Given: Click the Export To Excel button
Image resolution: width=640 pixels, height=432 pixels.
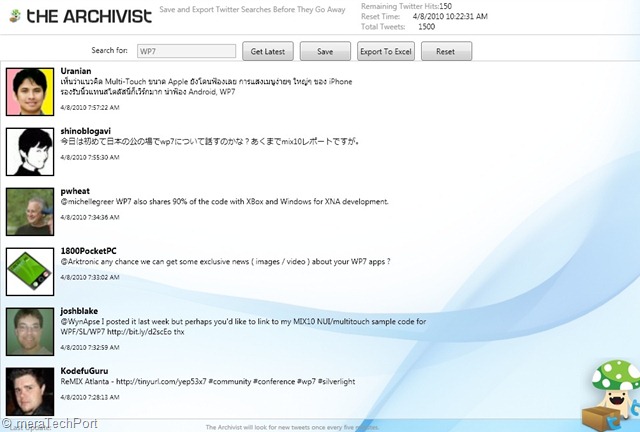Looking at the screenshot, I should coord(386,51).
